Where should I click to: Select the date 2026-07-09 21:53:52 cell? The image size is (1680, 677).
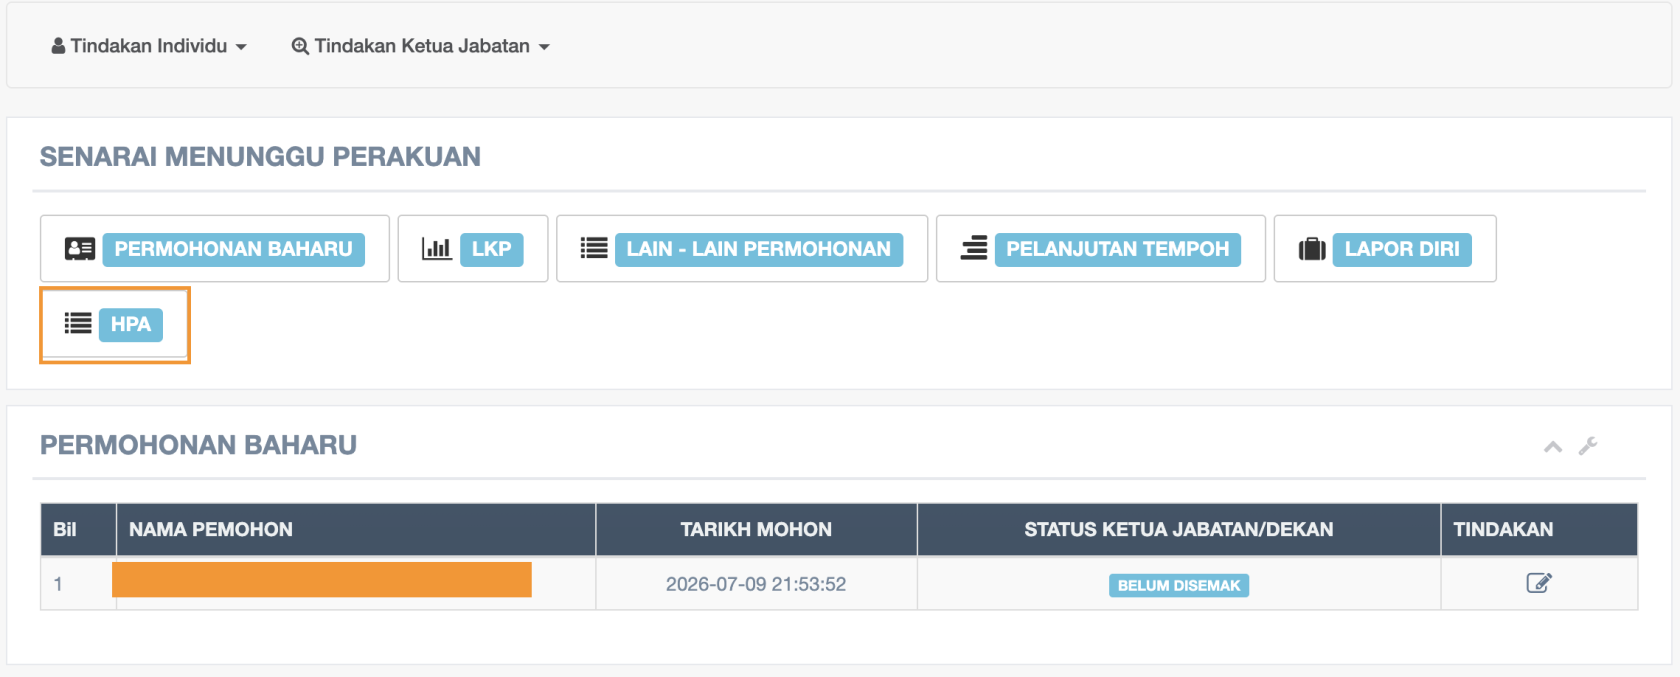tap(756, 584)
